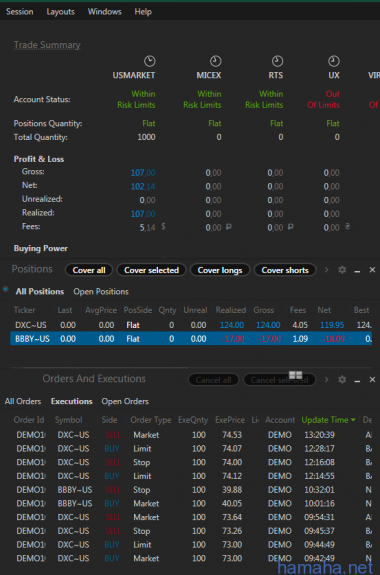
Task: Open the Session menu
Action: pyautogui.click(x=19, y=12)
